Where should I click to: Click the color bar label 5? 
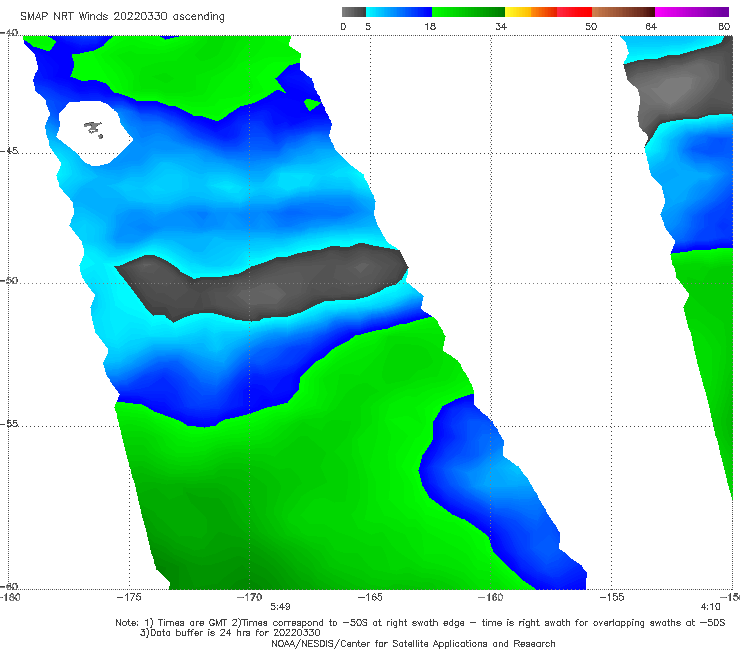click(x=368, y=26)
